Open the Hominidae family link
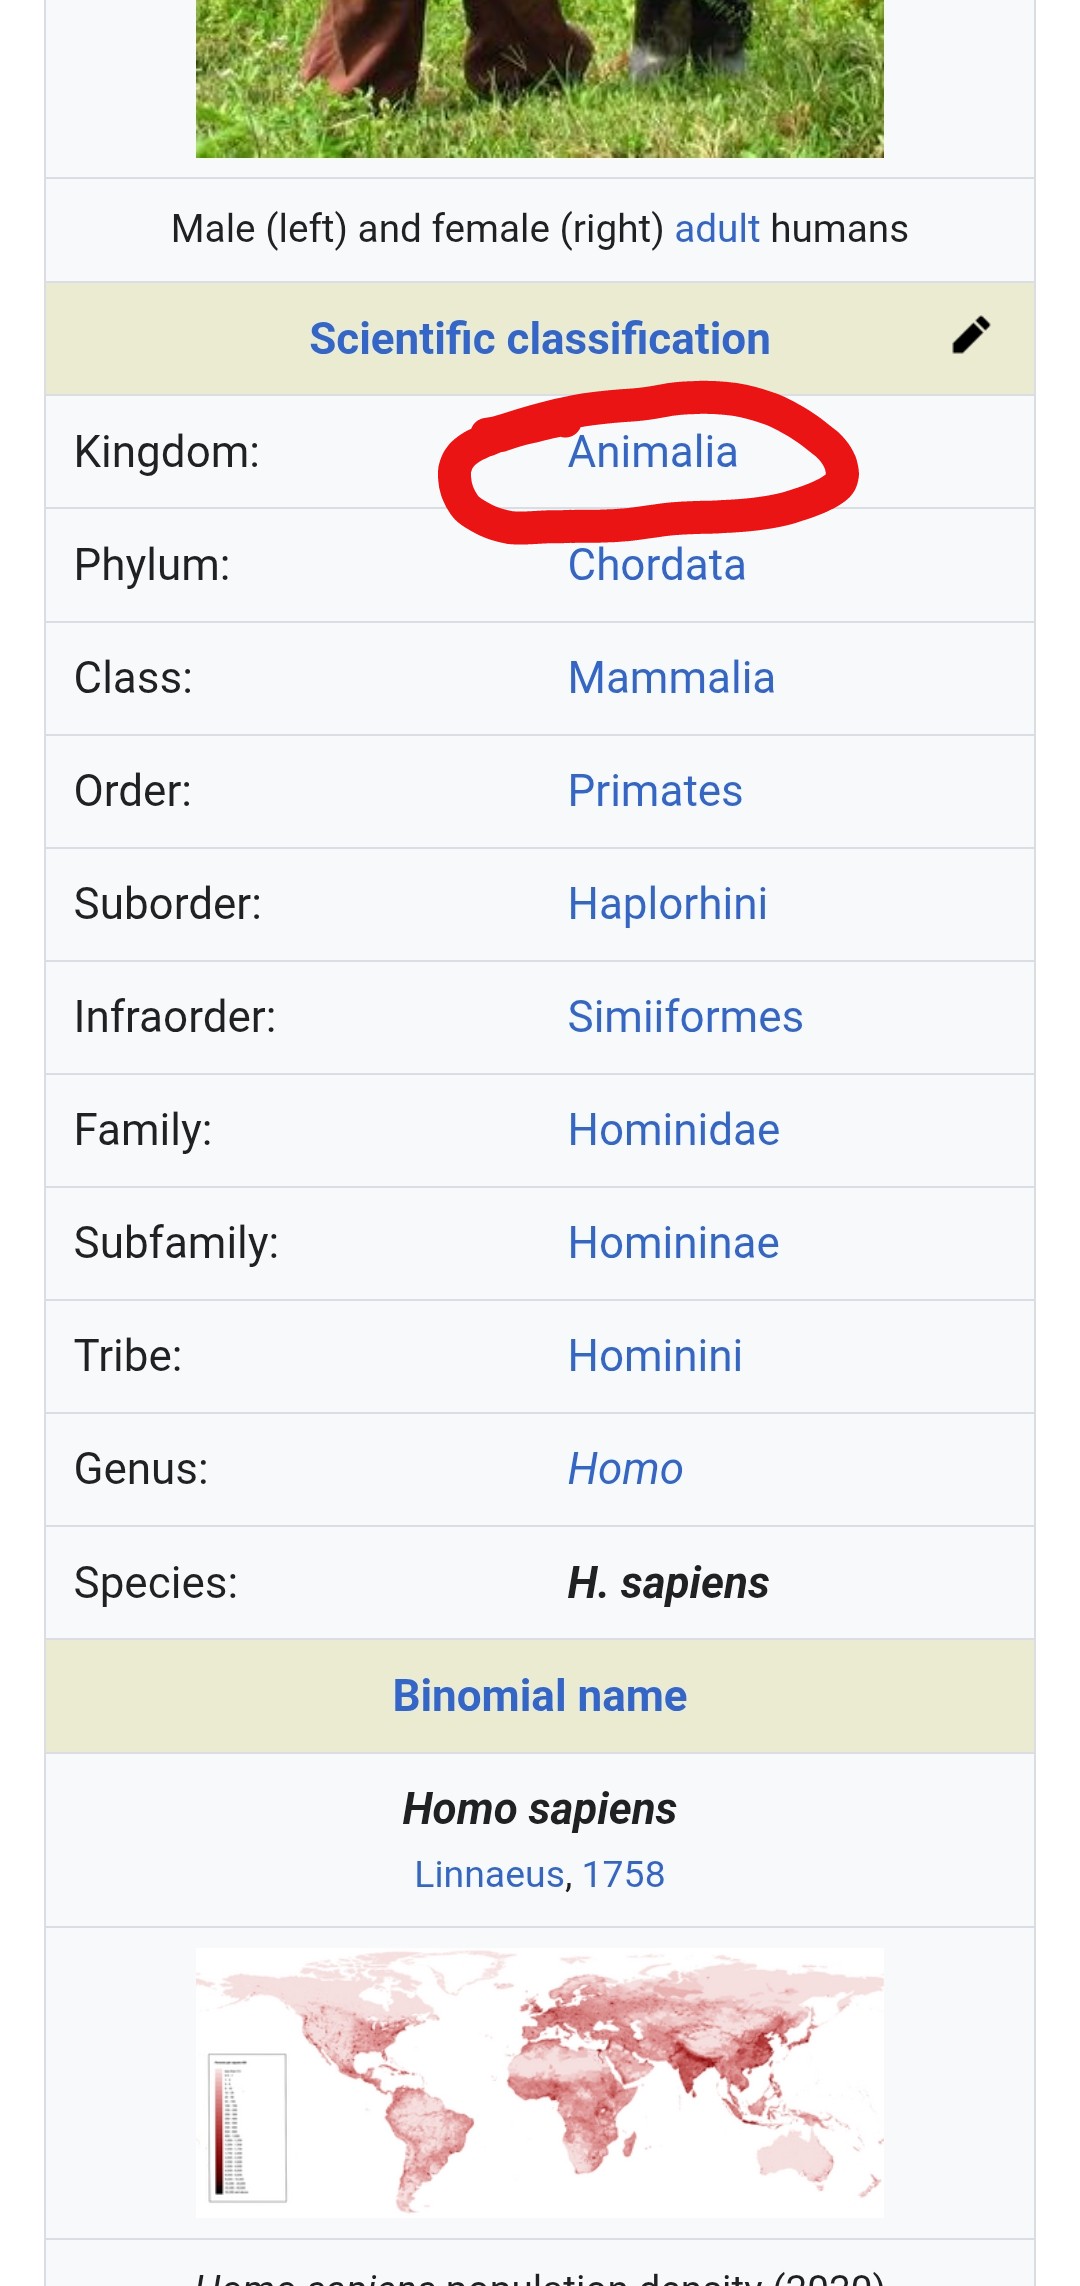This screenshot has width=1080, height=2286. [673, 1130]
